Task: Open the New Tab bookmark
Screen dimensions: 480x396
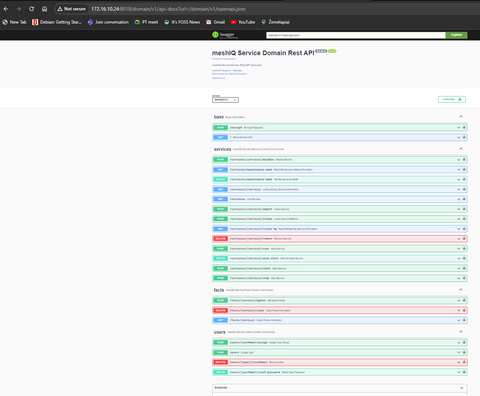Action: point(14,22)
